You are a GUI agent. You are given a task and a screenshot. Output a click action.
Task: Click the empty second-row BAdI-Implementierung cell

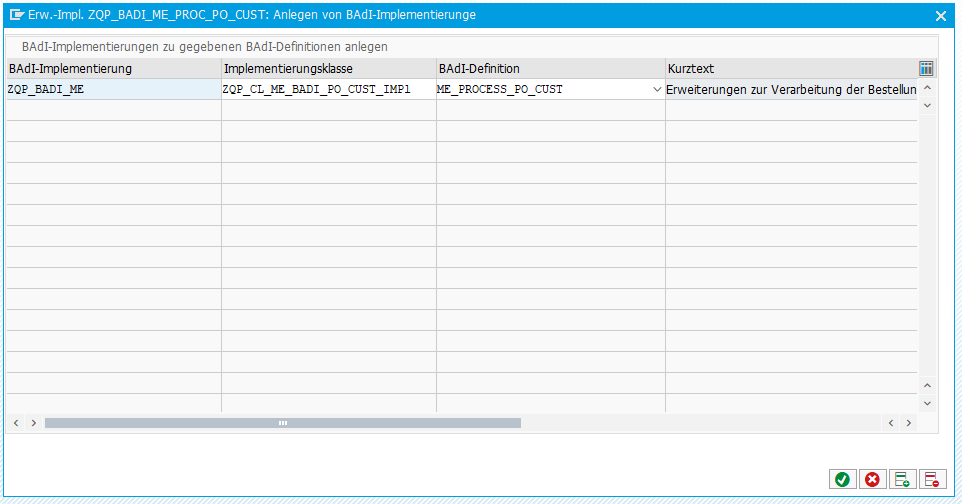113,110
